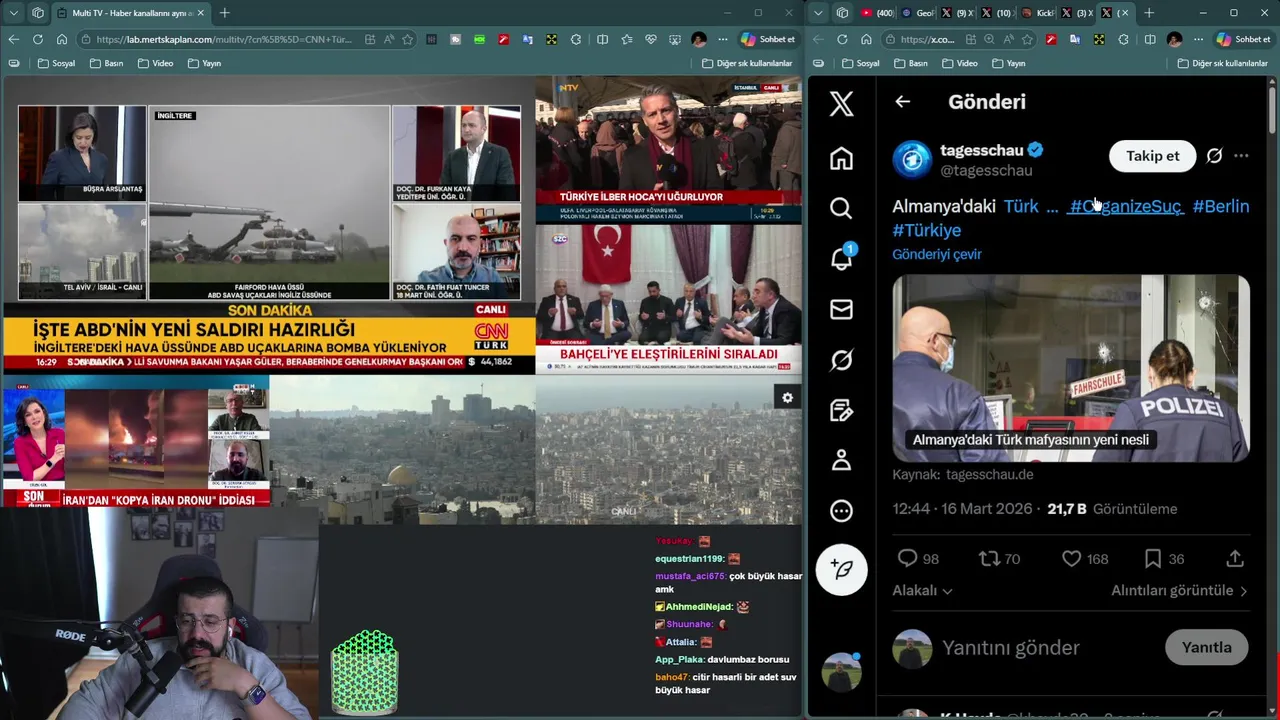The height and width of the screenshot is (720, 1280).
Task: Click the NTV stream tile
Action: tap(668, 149)
